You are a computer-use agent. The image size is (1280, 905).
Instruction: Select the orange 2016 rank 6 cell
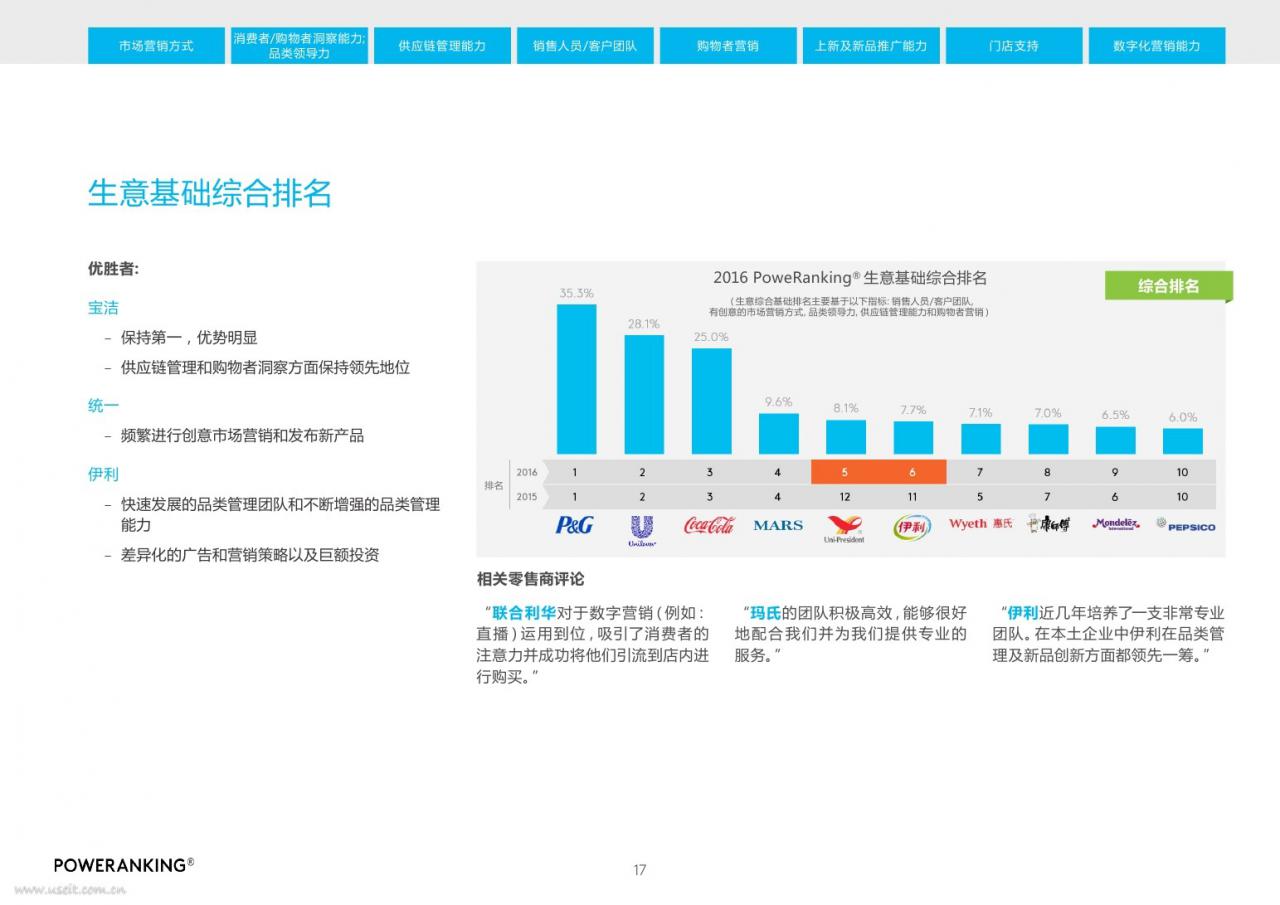(x=912, y=472)
